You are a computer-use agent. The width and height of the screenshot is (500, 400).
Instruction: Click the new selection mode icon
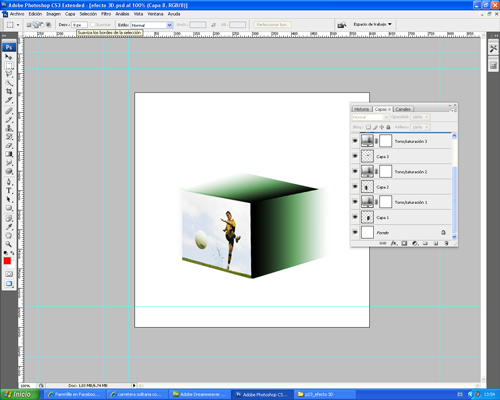pos(29,25)
